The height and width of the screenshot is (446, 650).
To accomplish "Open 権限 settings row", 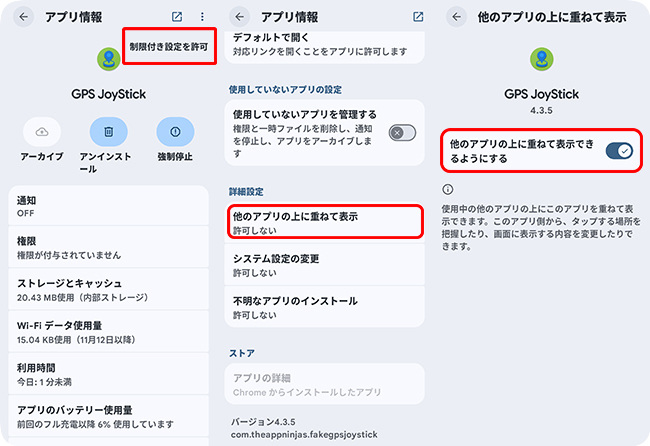I will click(x=109, y=247).
